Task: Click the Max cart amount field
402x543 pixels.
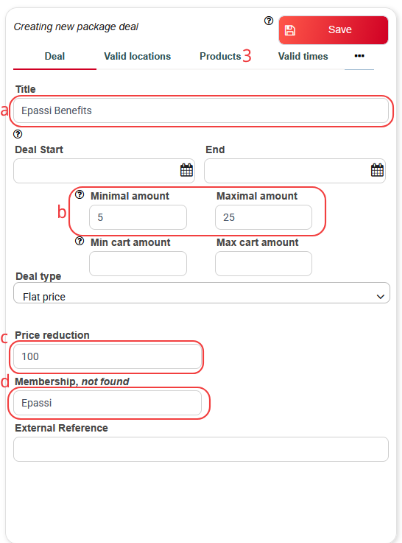Action: pos(263,264)
